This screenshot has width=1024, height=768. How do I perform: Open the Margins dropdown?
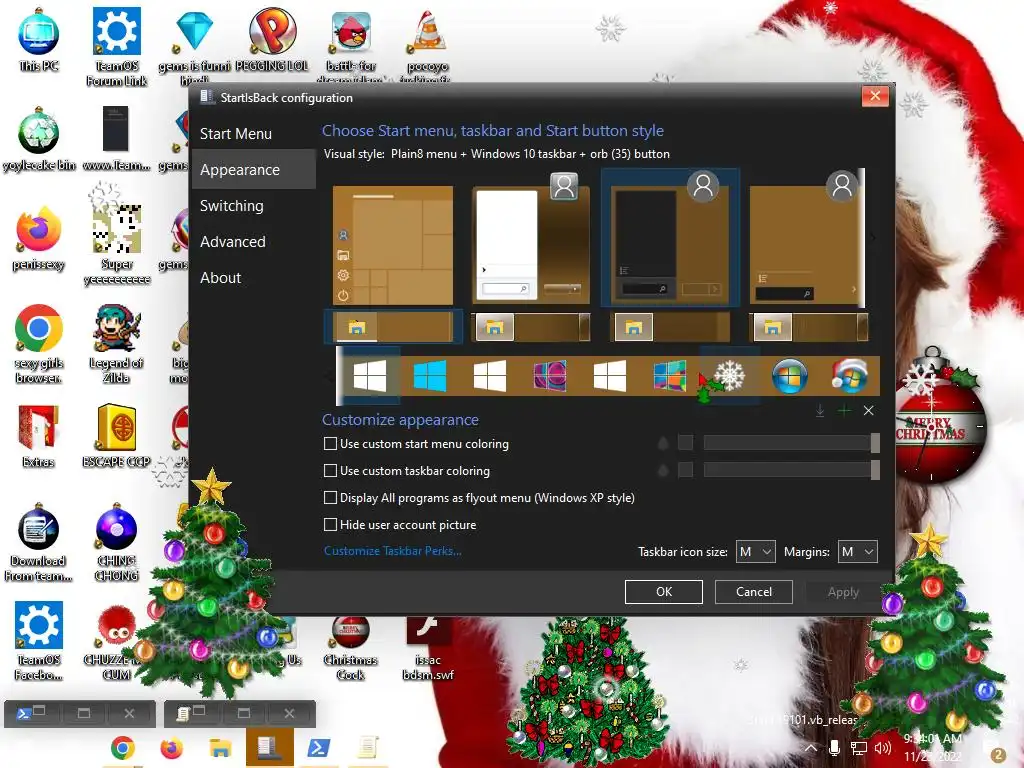857,552
